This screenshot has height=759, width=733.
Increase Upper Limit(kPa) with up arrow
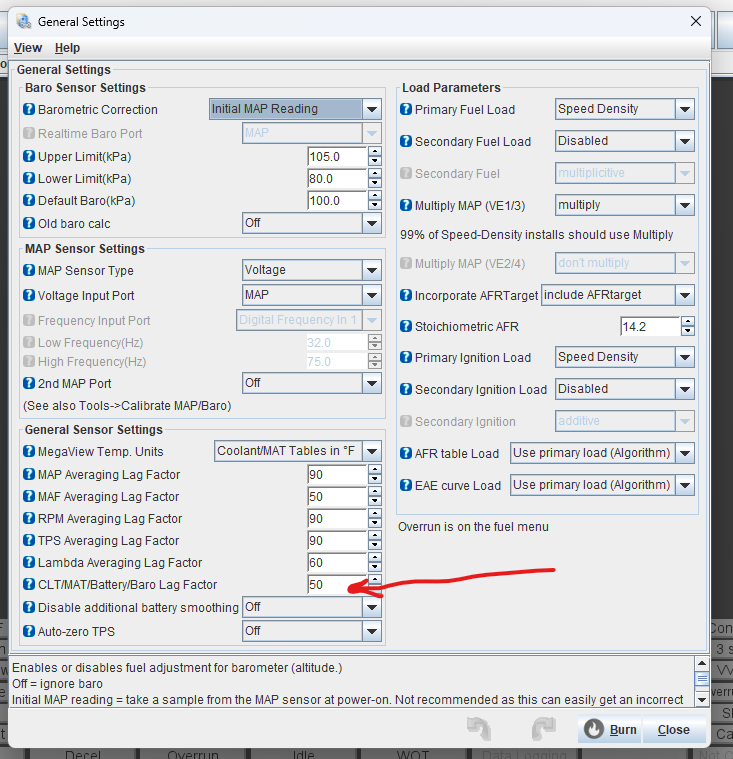375,152
